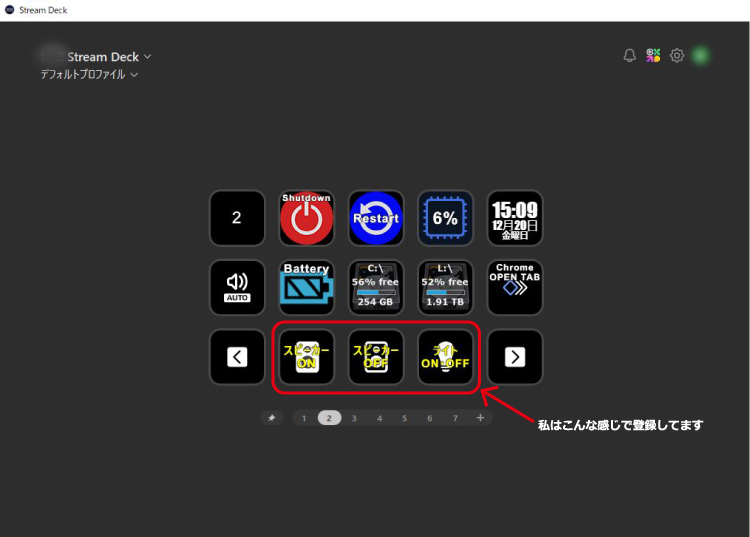
Task: Select the C:\ drive free space key
Action: pos(376,287)
